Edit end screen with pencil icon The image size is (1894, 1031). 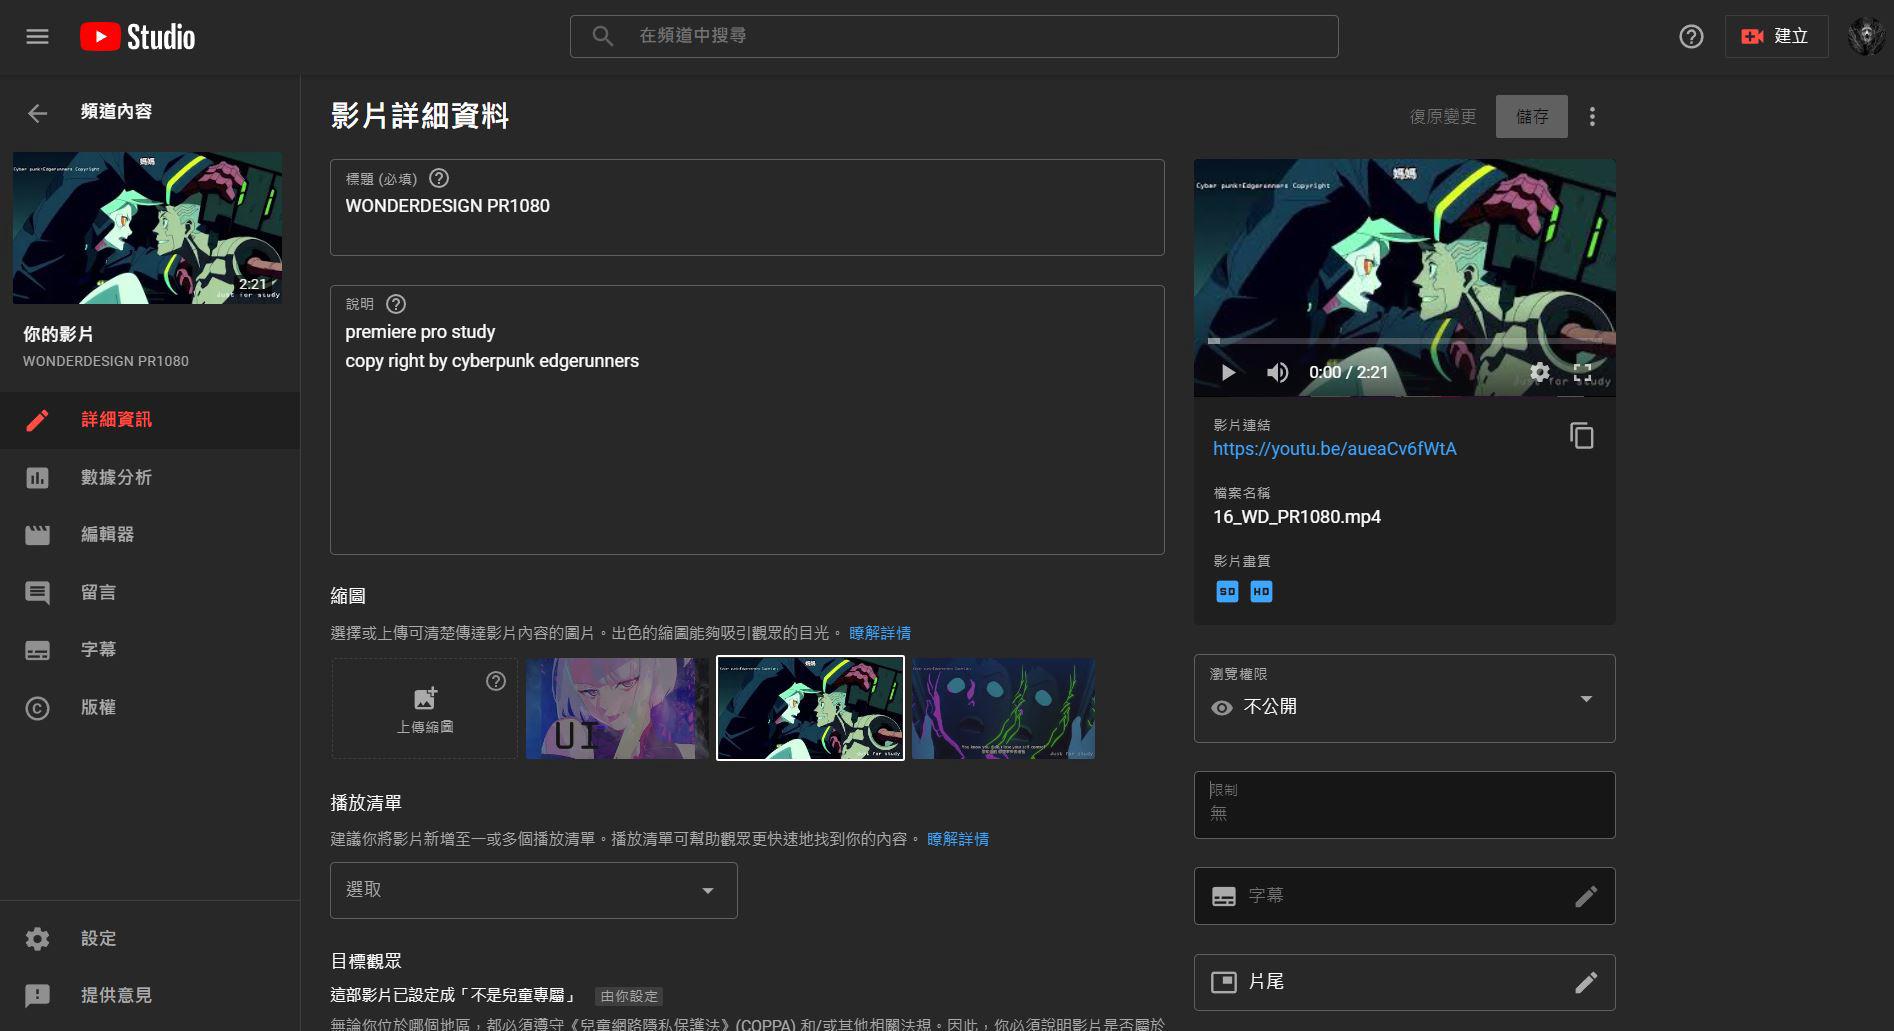pyautogui.click(x=1586, y=982)
